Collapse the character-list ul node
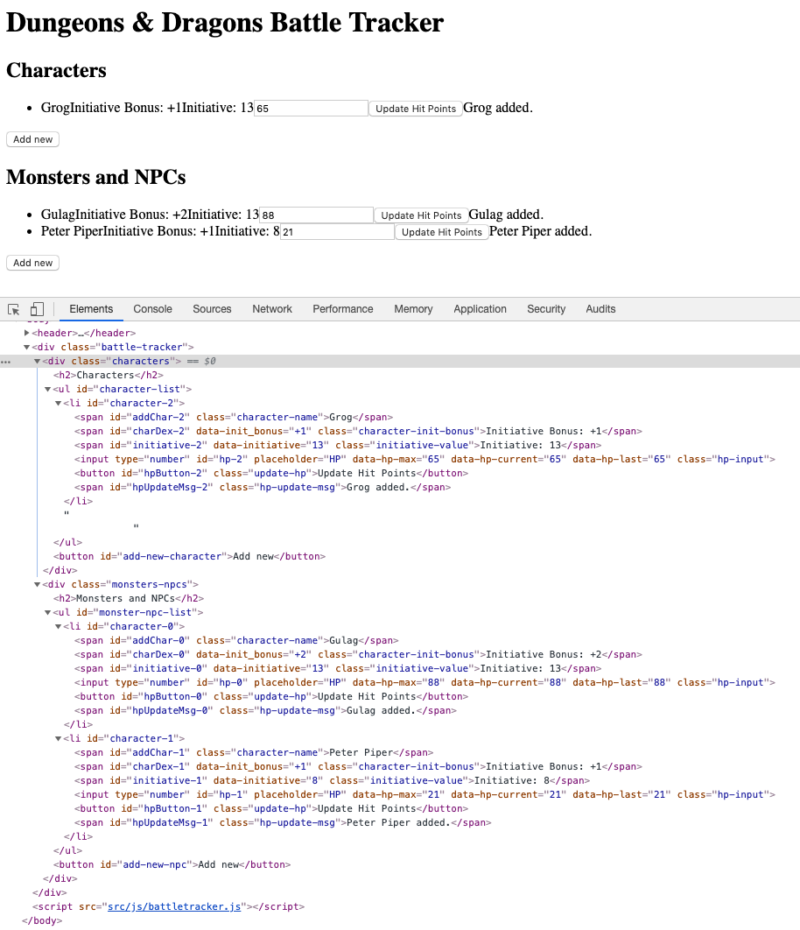The width and height of the screenshot is (800, 930). click(48, 389)
